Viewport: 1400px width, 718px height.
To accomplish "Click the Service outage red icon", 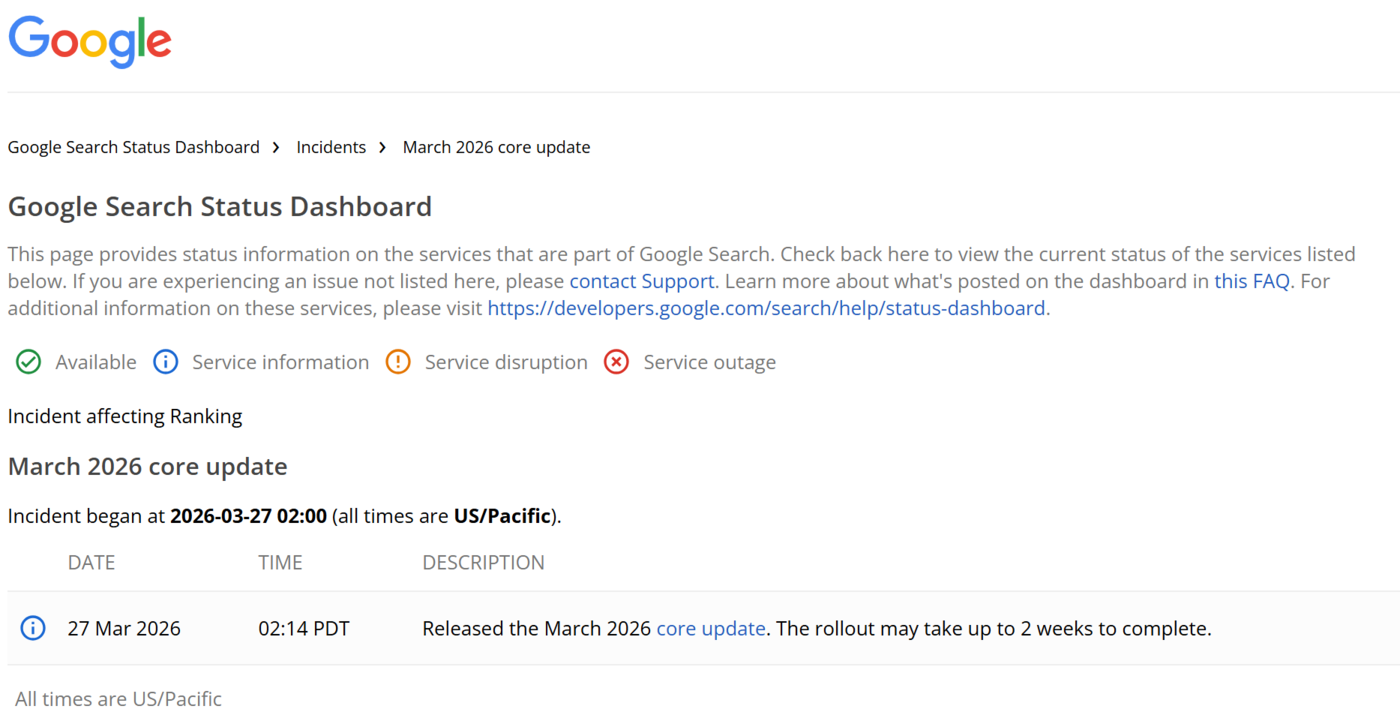I will pos(616,362).
